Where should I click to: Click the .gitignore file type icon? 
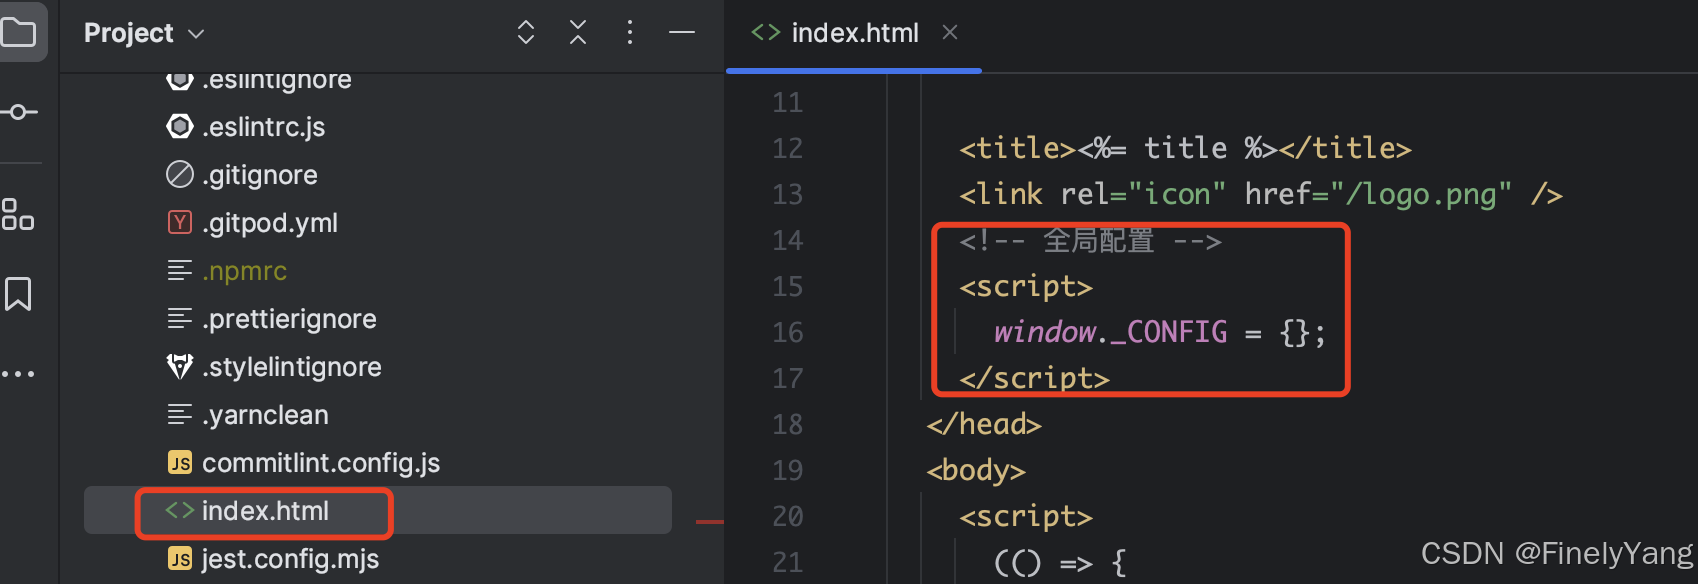180,174
